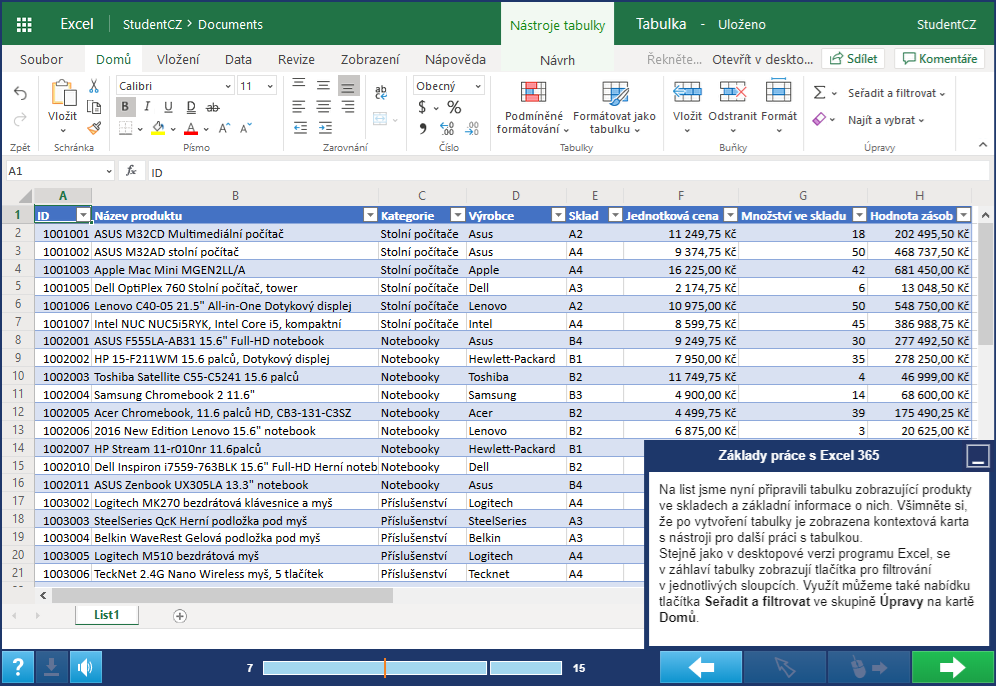
Task: Decrease font size icon
Action: click(x=246, y=129)
